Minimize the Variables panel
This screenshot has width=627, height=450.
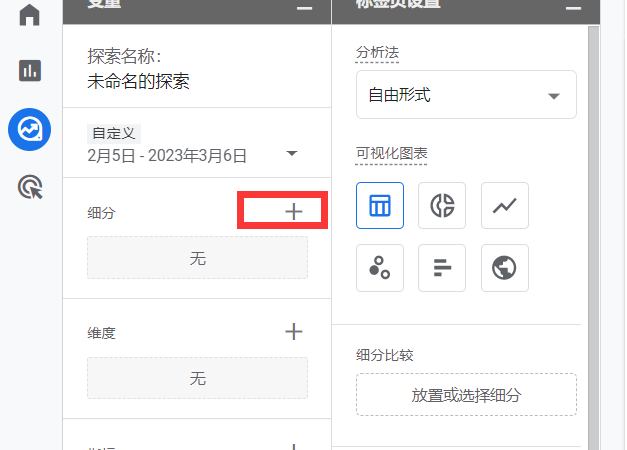point(304,8)
